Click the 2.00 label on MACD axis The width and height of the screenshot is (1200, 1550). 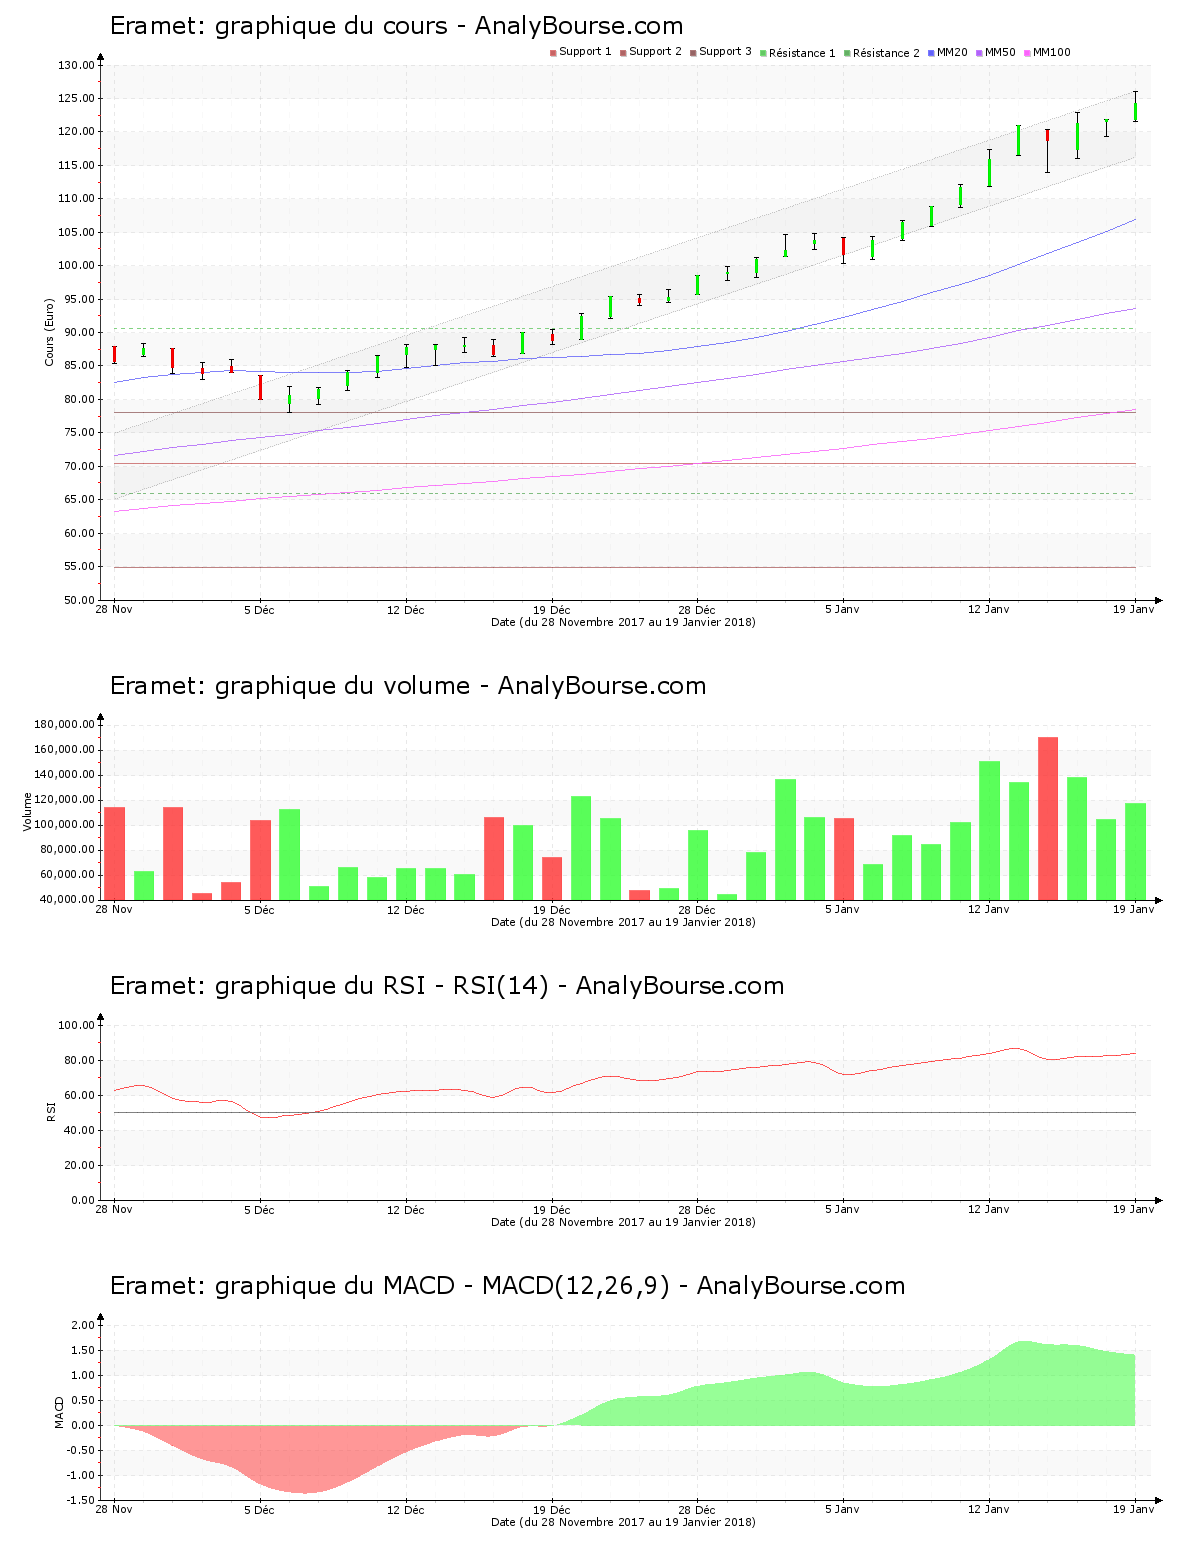point(84,1325)
